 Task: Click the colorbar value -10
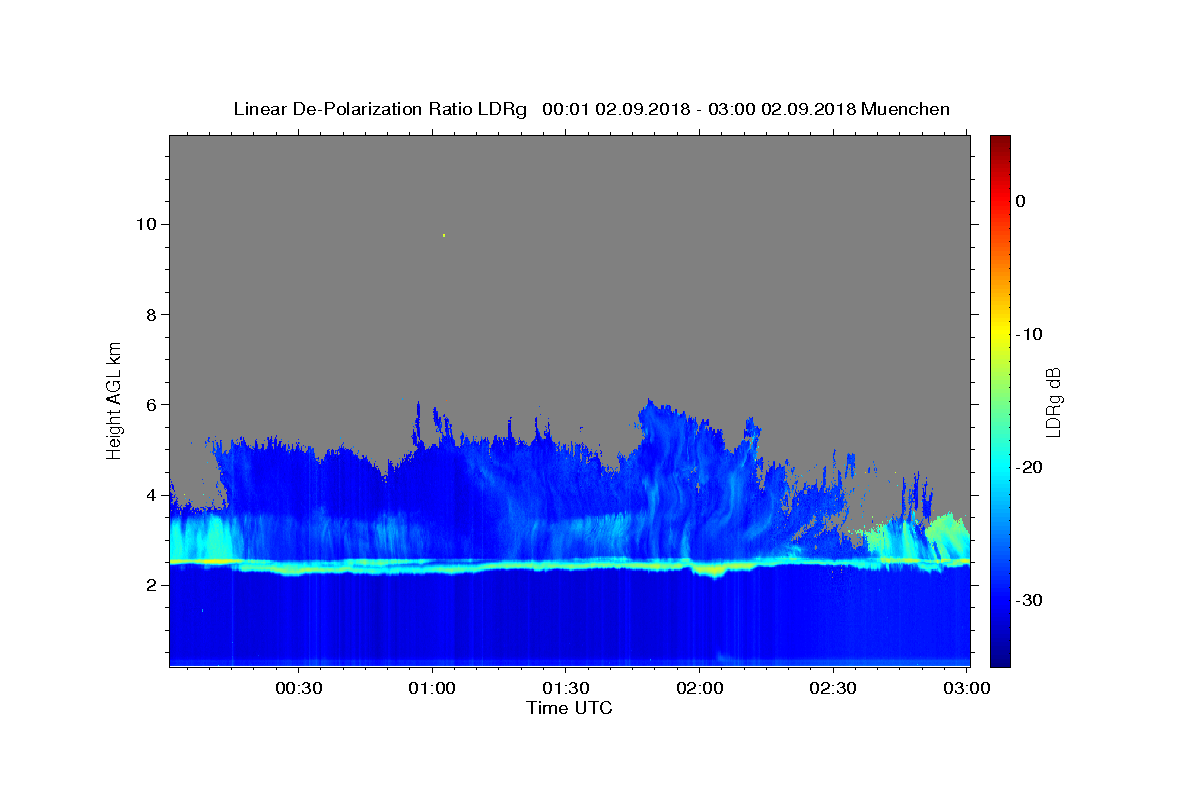(1029, 334)
